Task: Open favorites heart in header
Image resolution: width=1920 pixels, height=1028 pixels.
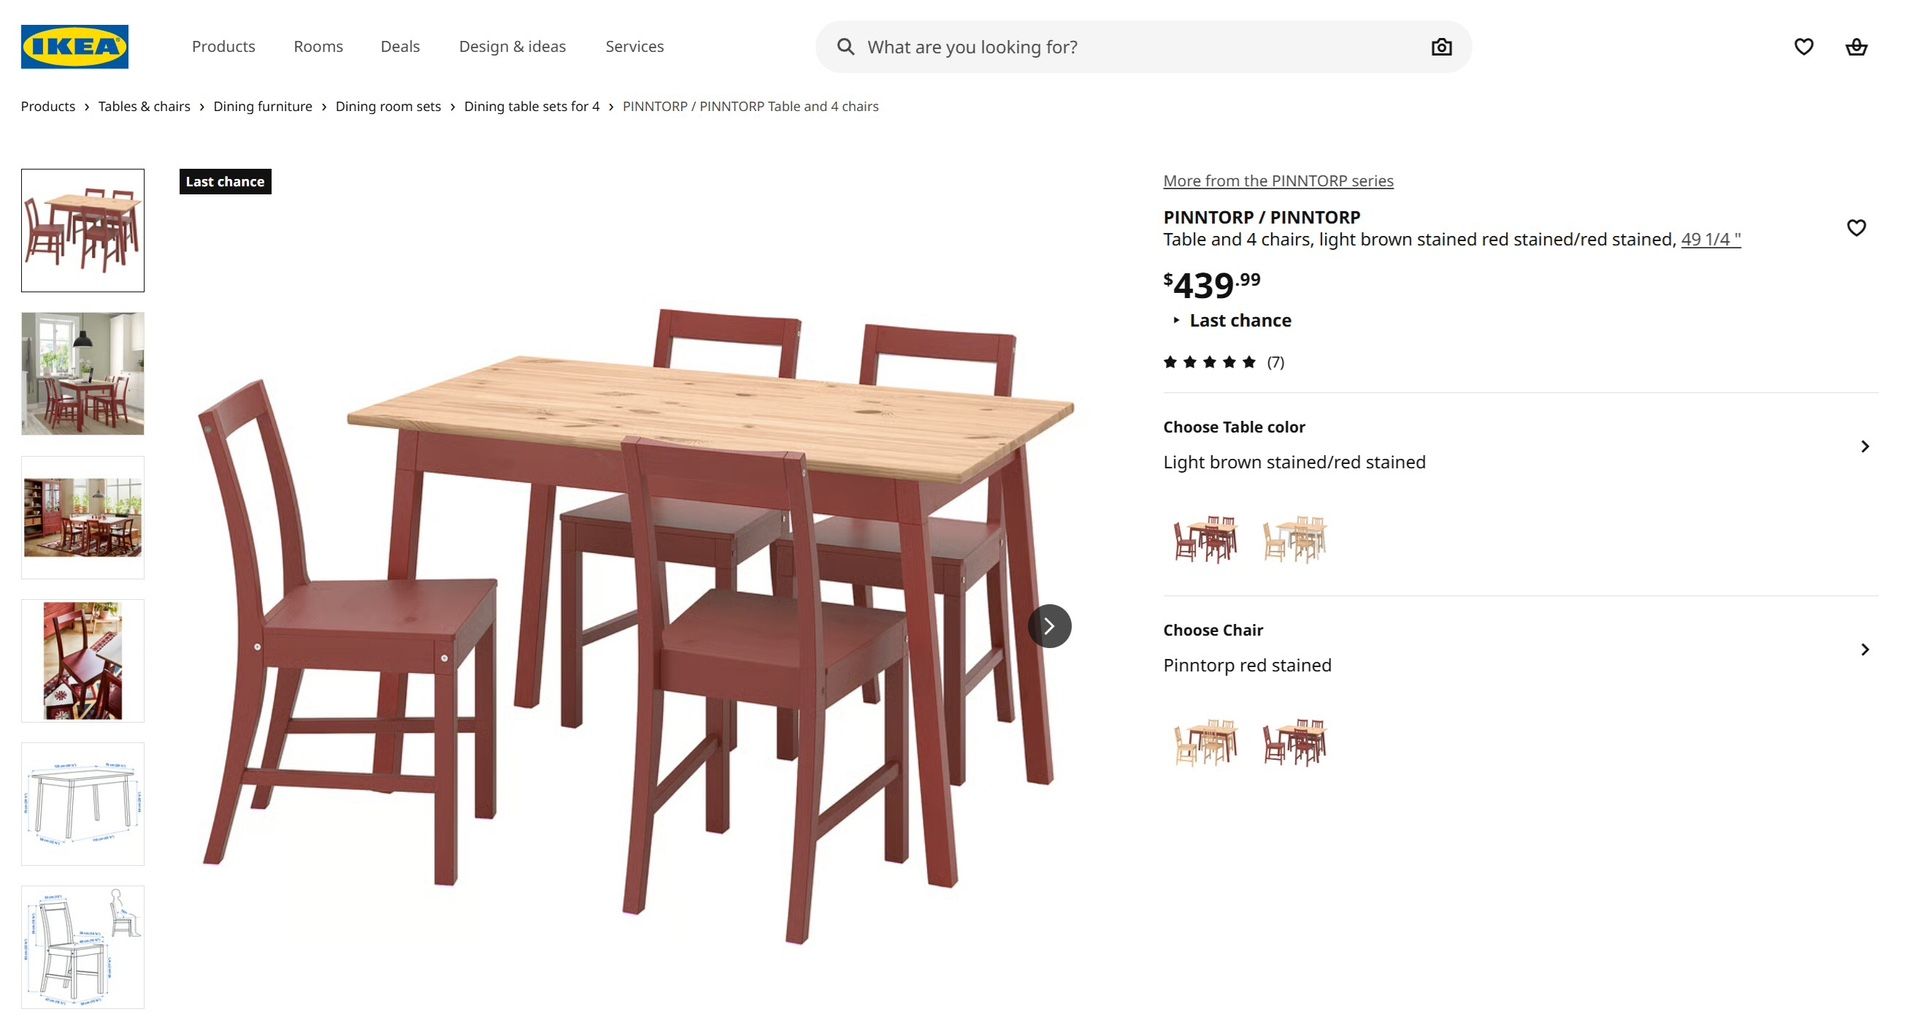Action: 1803,47
